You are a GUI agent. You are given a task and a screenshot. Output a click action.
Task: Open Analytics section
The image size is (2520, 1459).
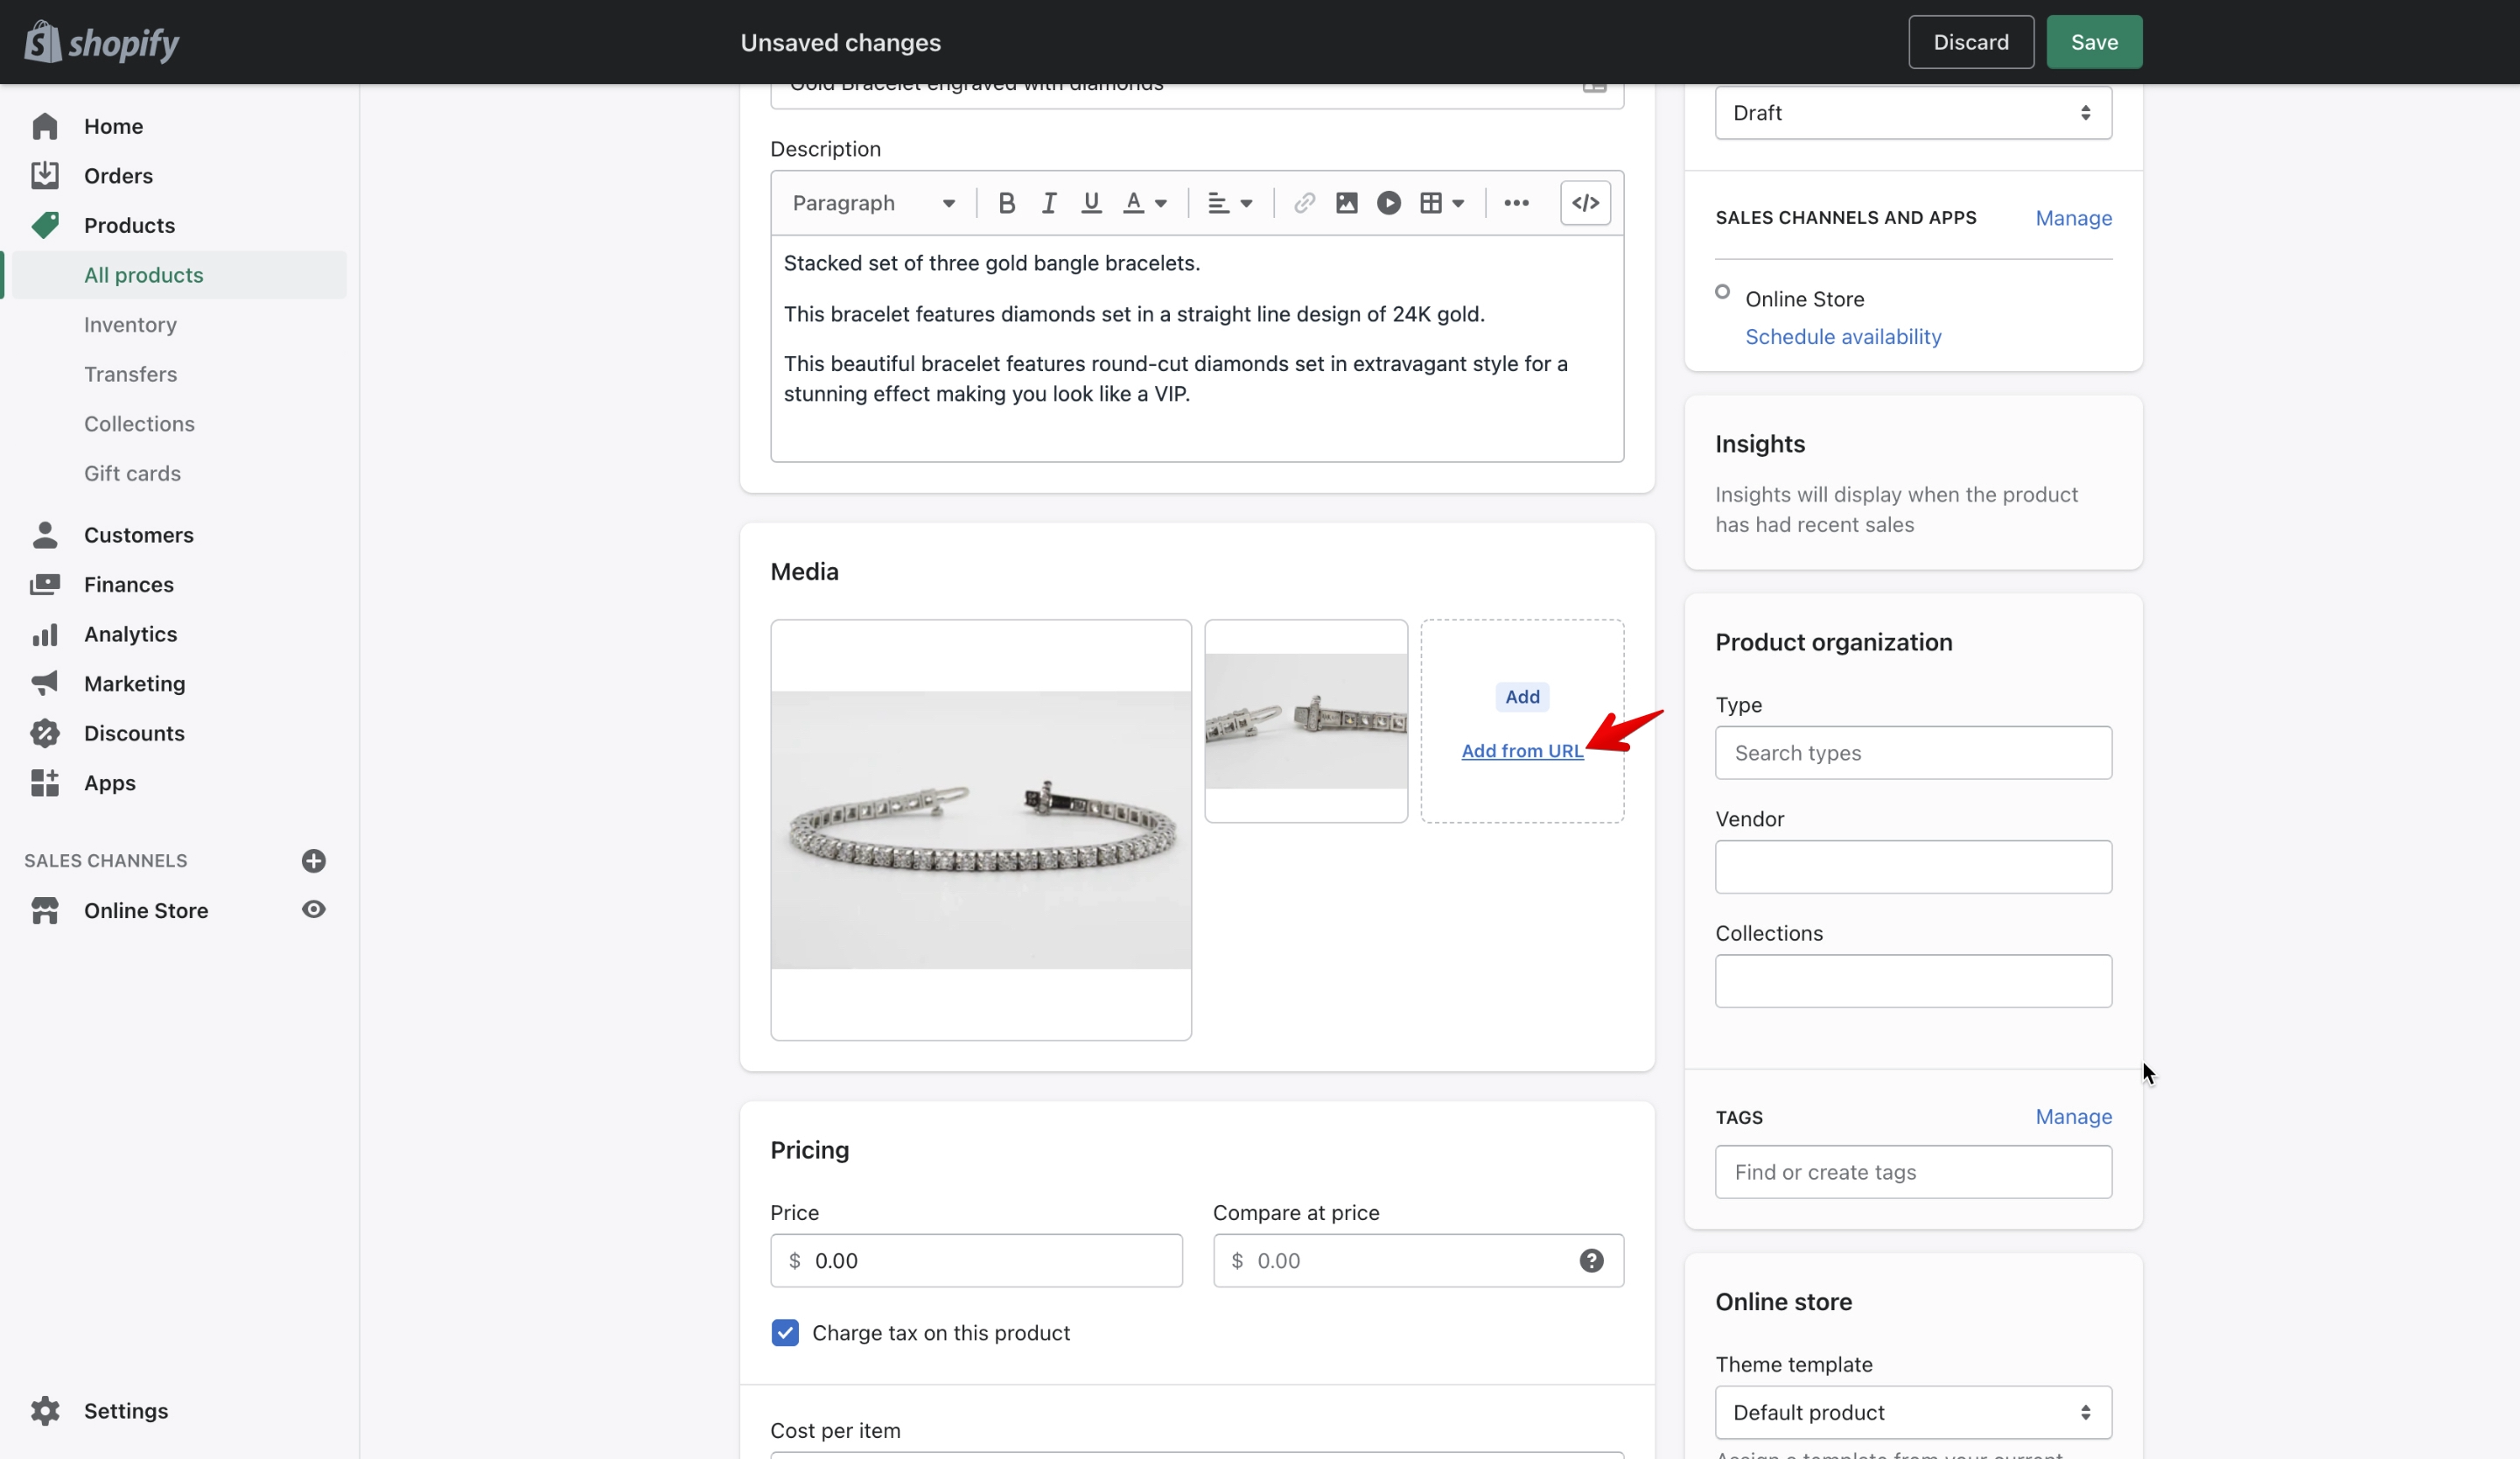pos(130,634)
